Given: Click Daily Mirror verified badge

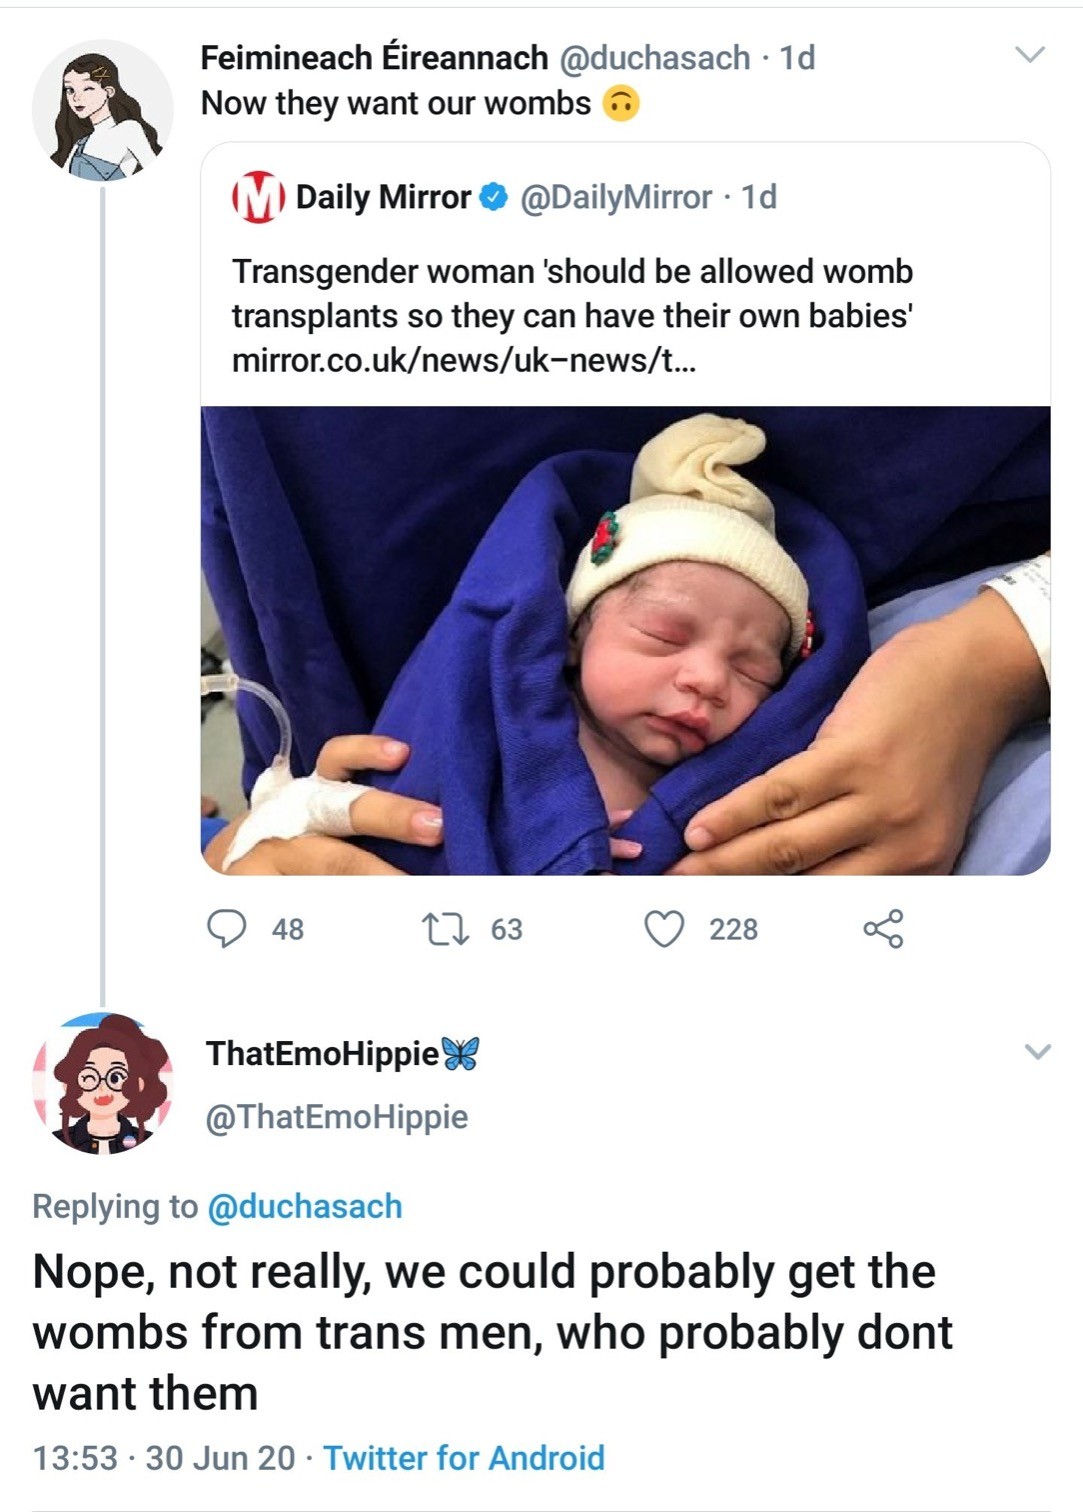Looking at the screenshot, I should pyautogui.click(x=495, y=197).
